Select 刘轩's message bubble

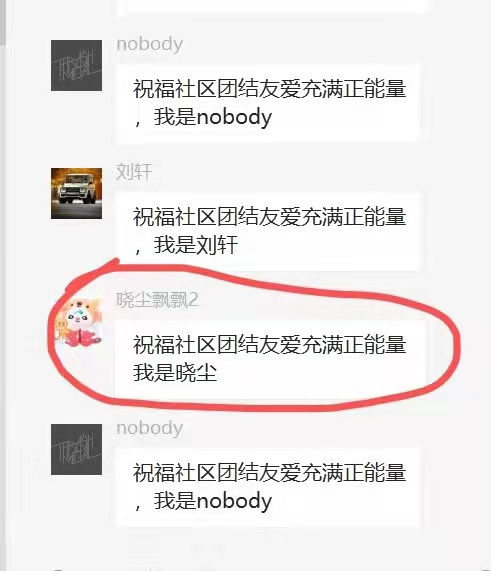tap(268, 232)
